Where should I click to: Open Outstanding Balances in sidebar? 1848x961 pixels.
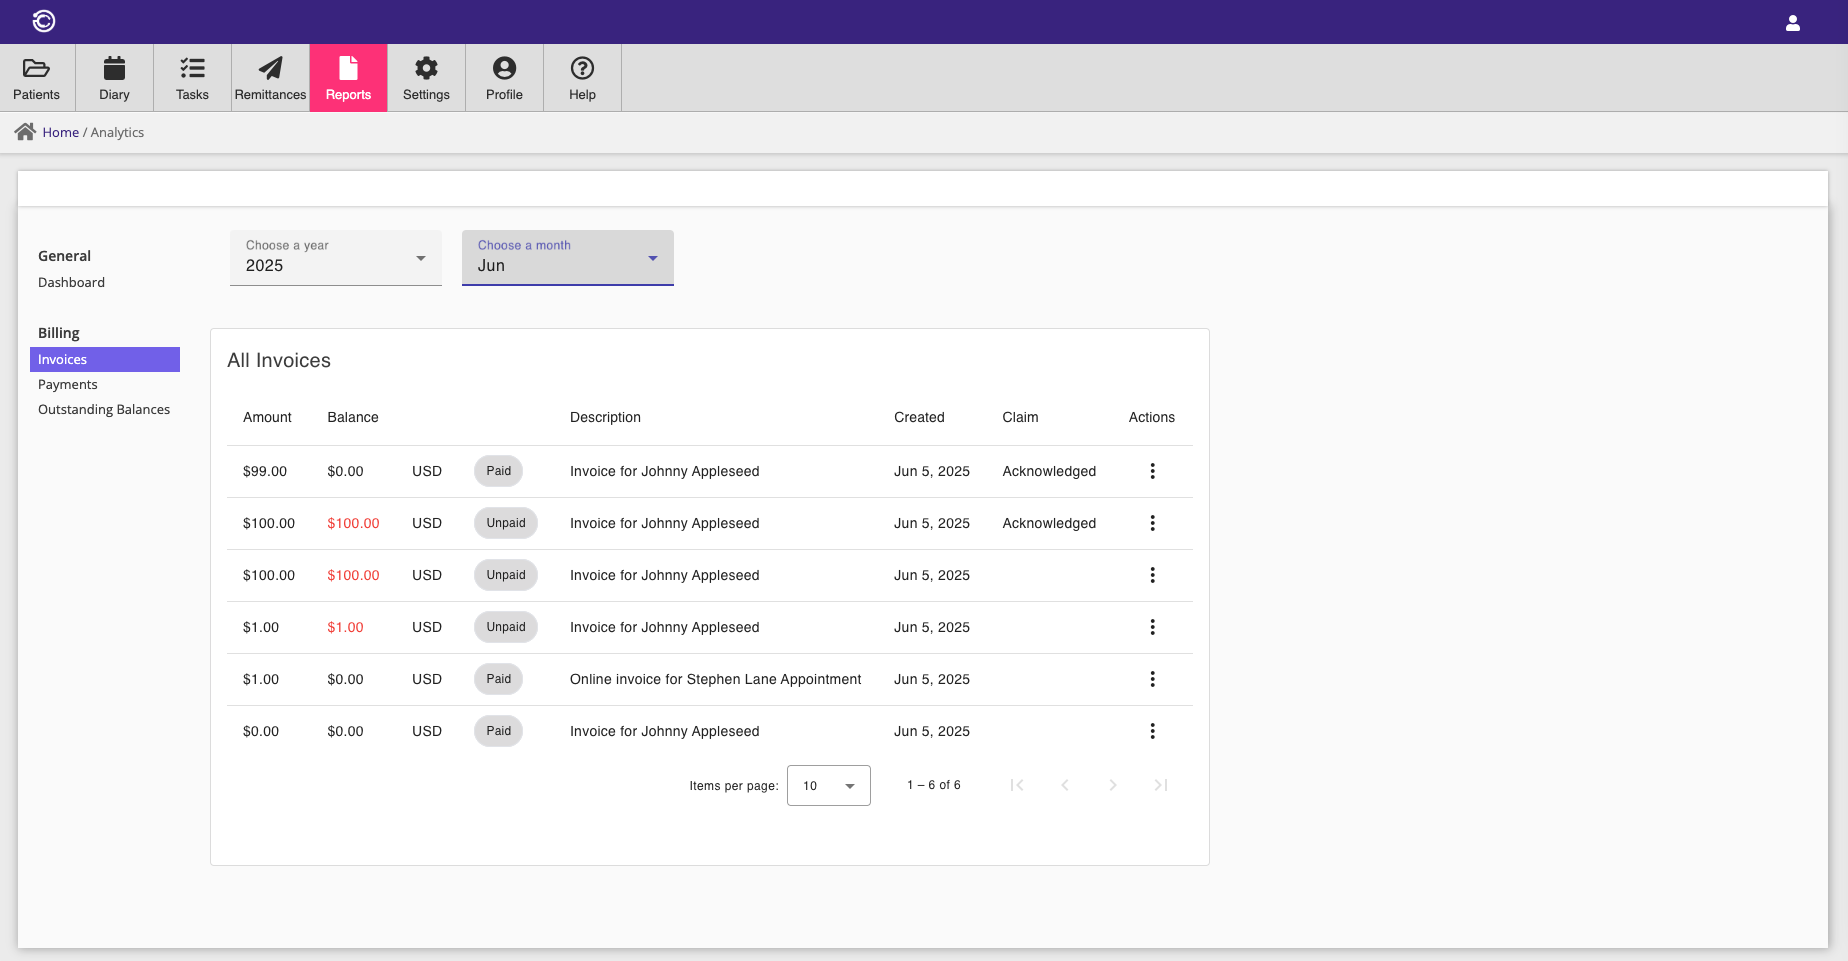tap(104, 410)
